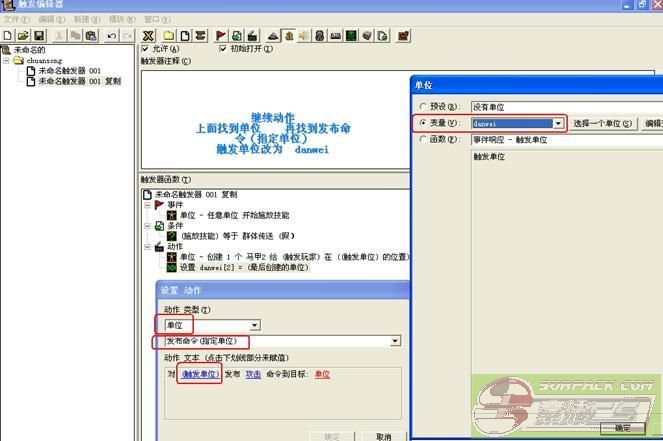Screen dimensions: 663x441
Task: Open the Variables X icon
Action: click(x=149, y=35)
